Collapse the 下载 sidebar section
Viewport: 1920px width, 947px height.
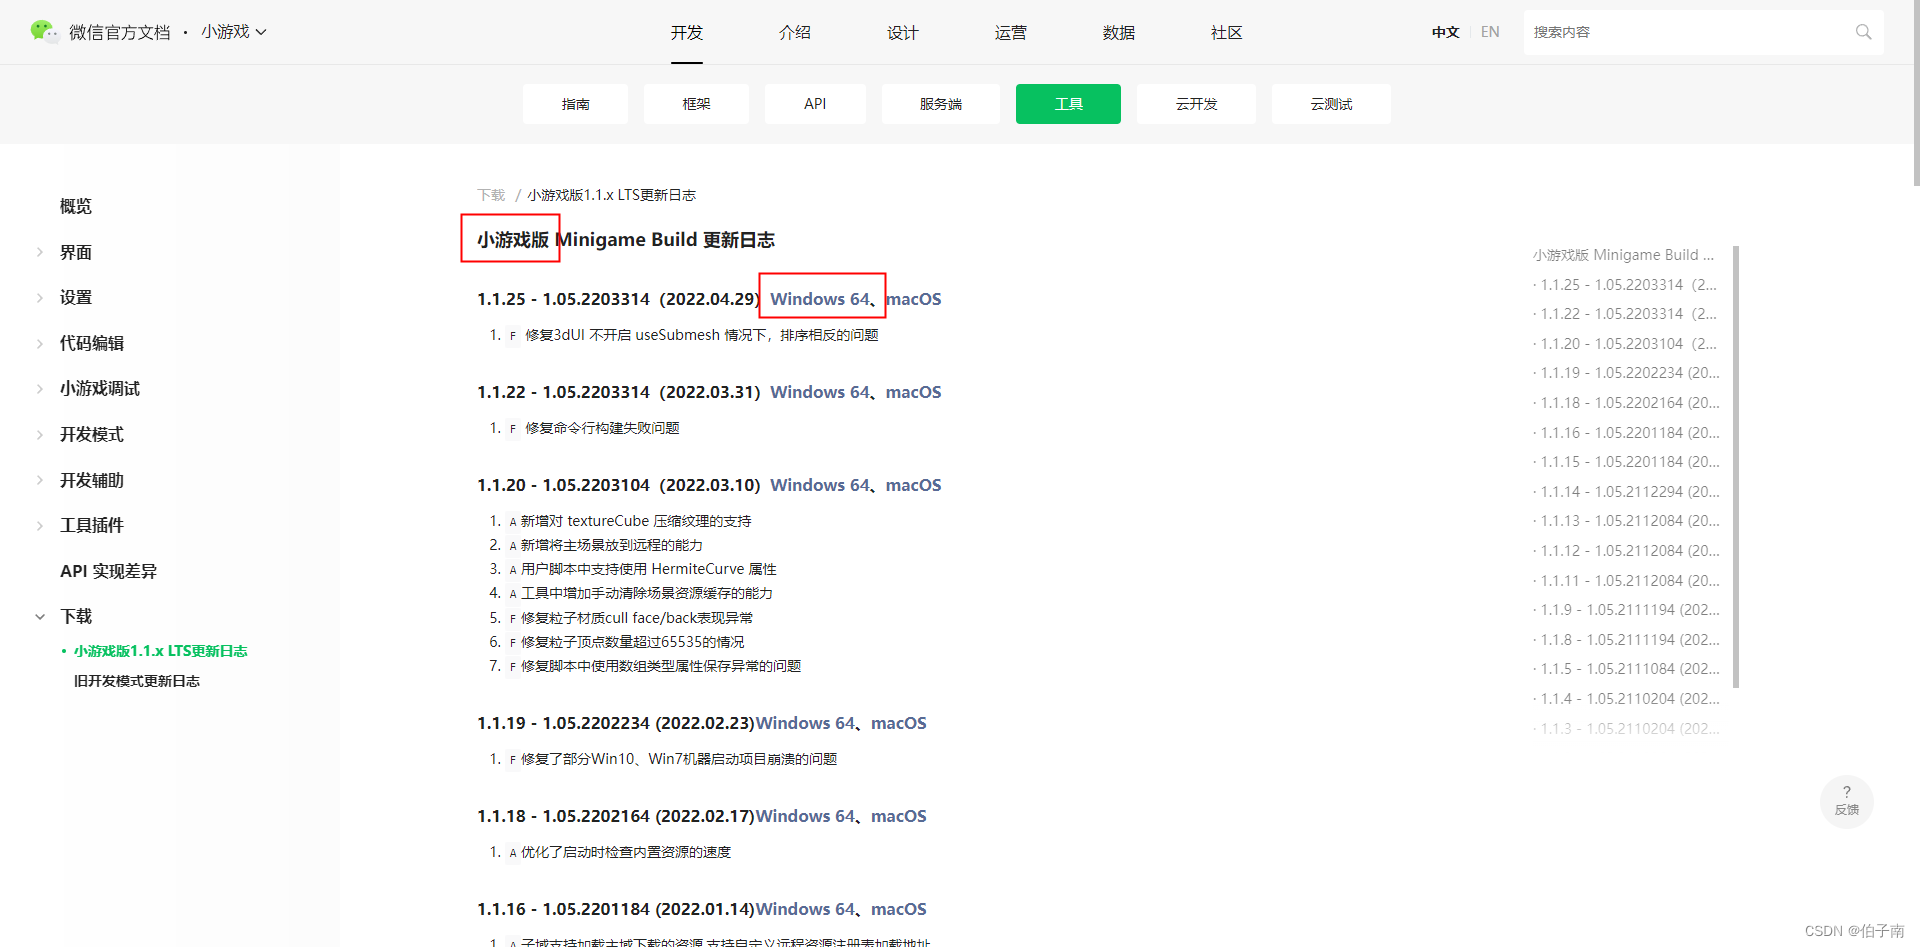click(x=40, y=617)
